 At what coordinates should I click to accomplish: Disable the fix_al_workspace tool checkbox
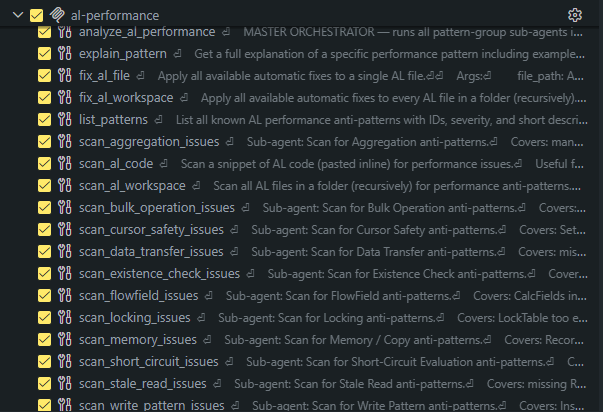[44, 98]
